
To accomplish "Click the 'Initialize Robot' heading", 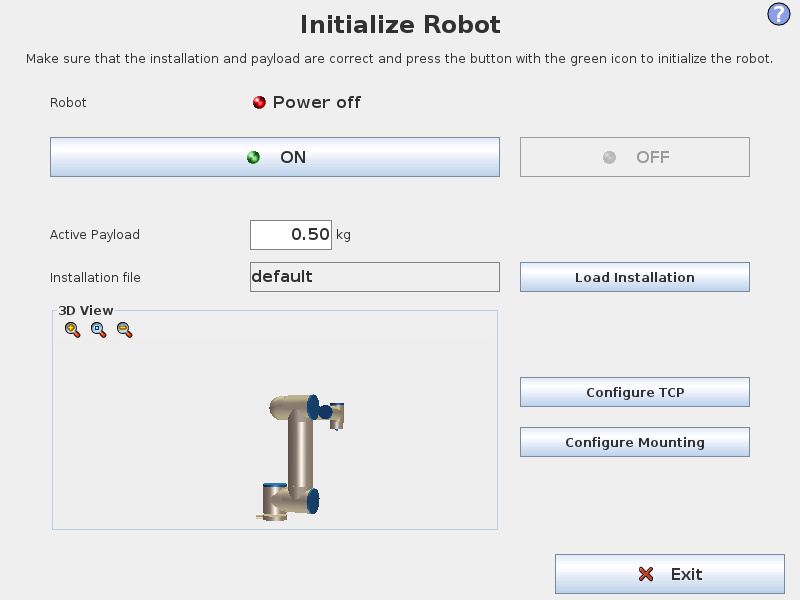I will 401,24.
